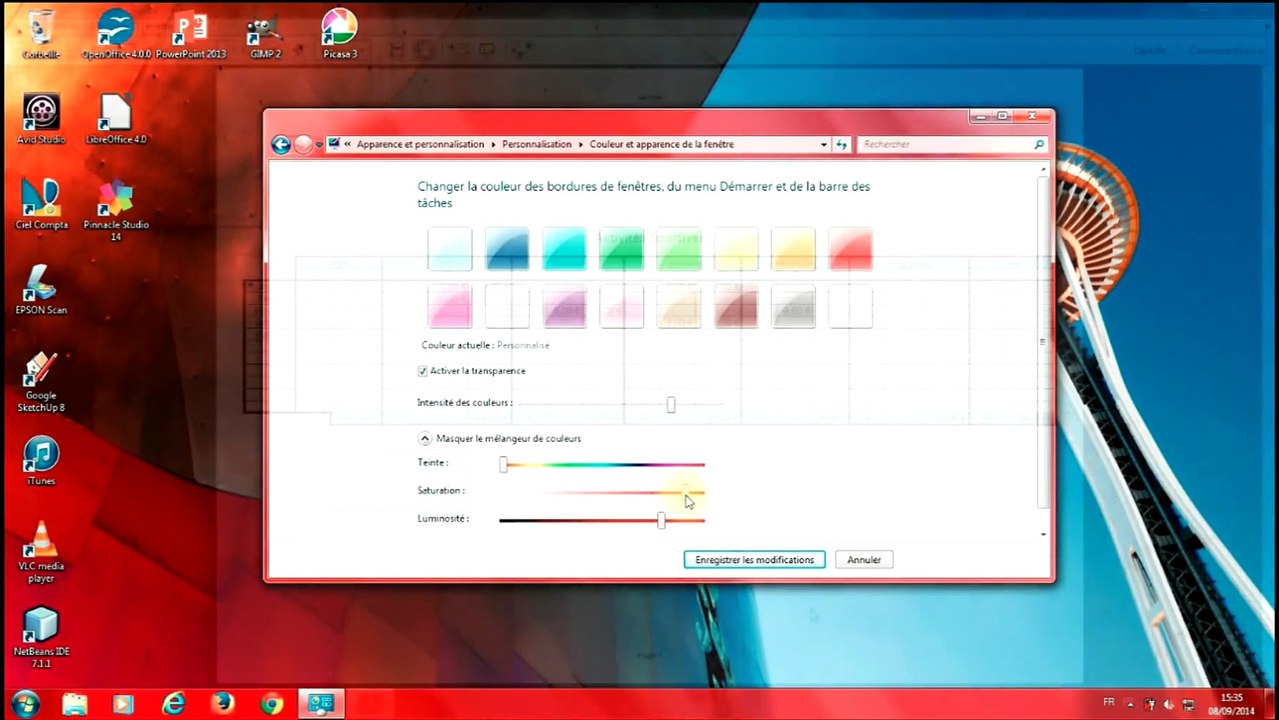1279x720 pixels.
Task: Click the active Personalization taskbar button
Action: [321, 704]
